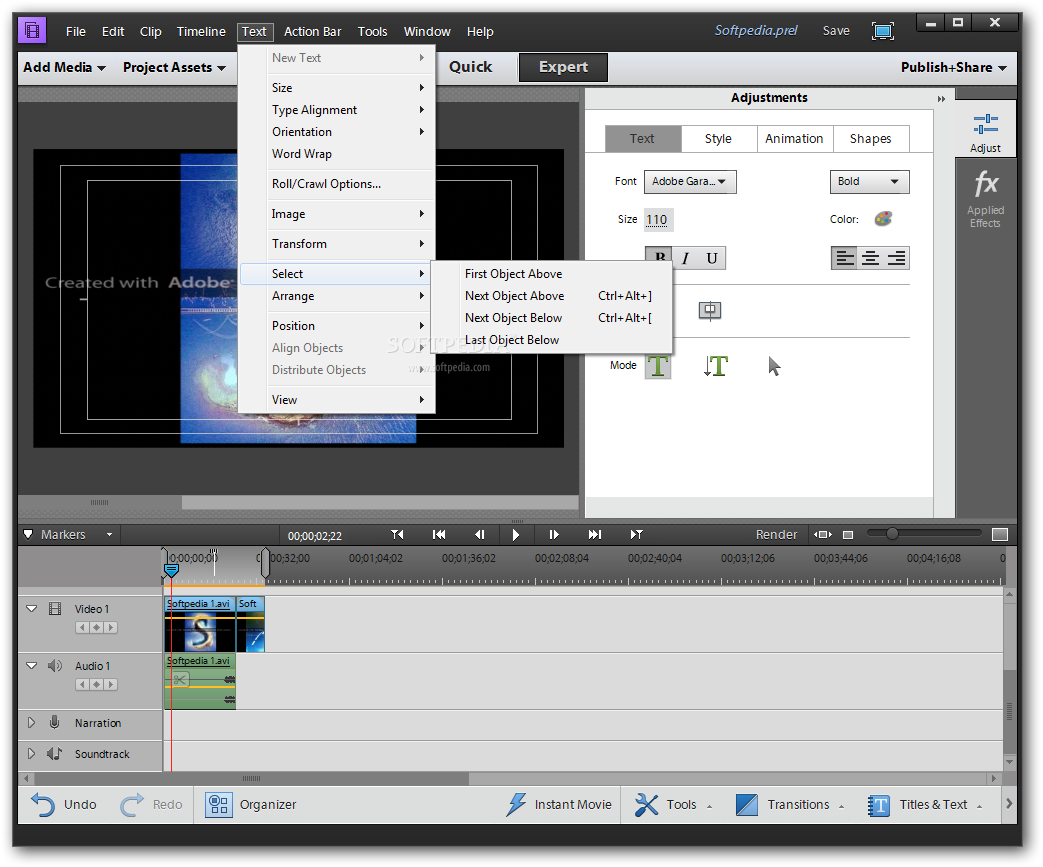
Task: Toggle underline text style
Action: coord(712,258)
